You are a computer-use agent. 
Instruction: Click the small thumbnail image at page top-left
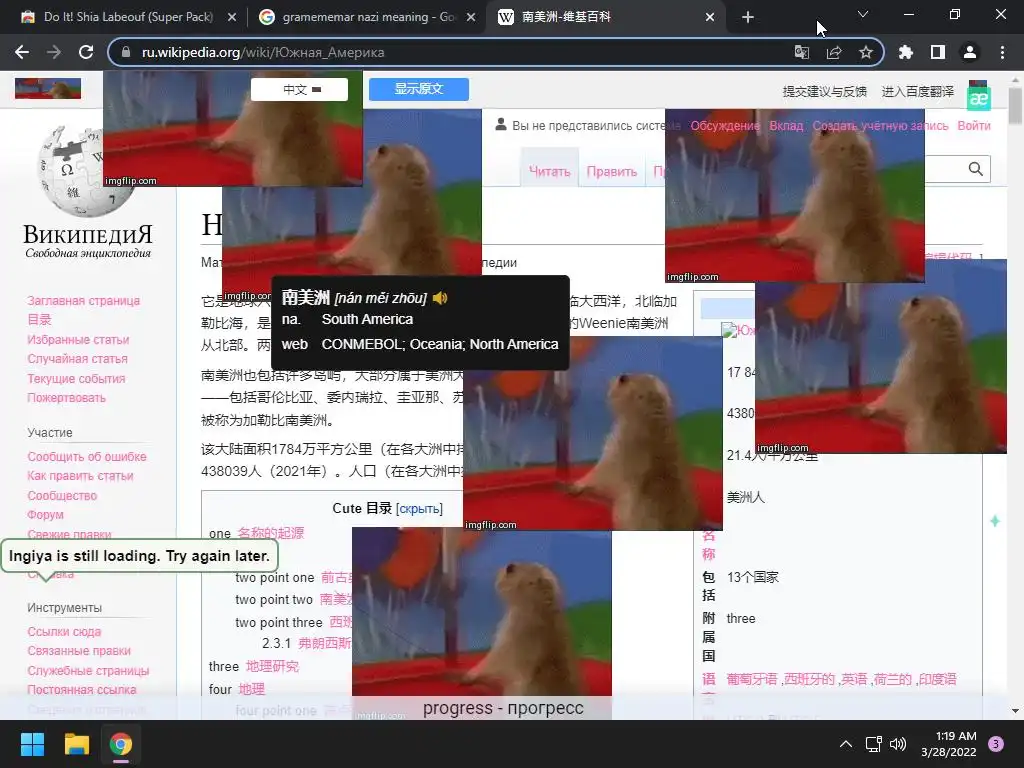click(x=48, y=88)
